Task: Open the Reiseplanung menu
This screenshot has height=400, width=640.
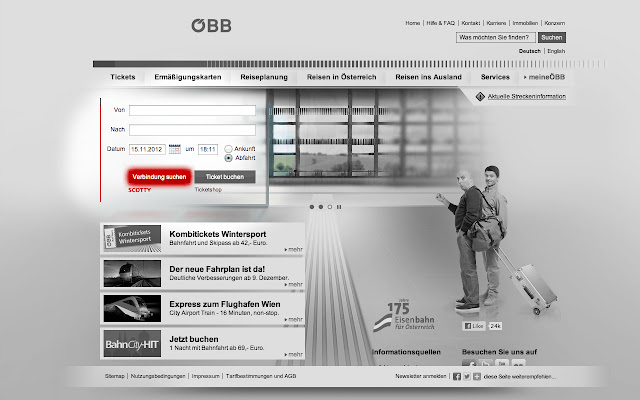Action: point(264,77)
